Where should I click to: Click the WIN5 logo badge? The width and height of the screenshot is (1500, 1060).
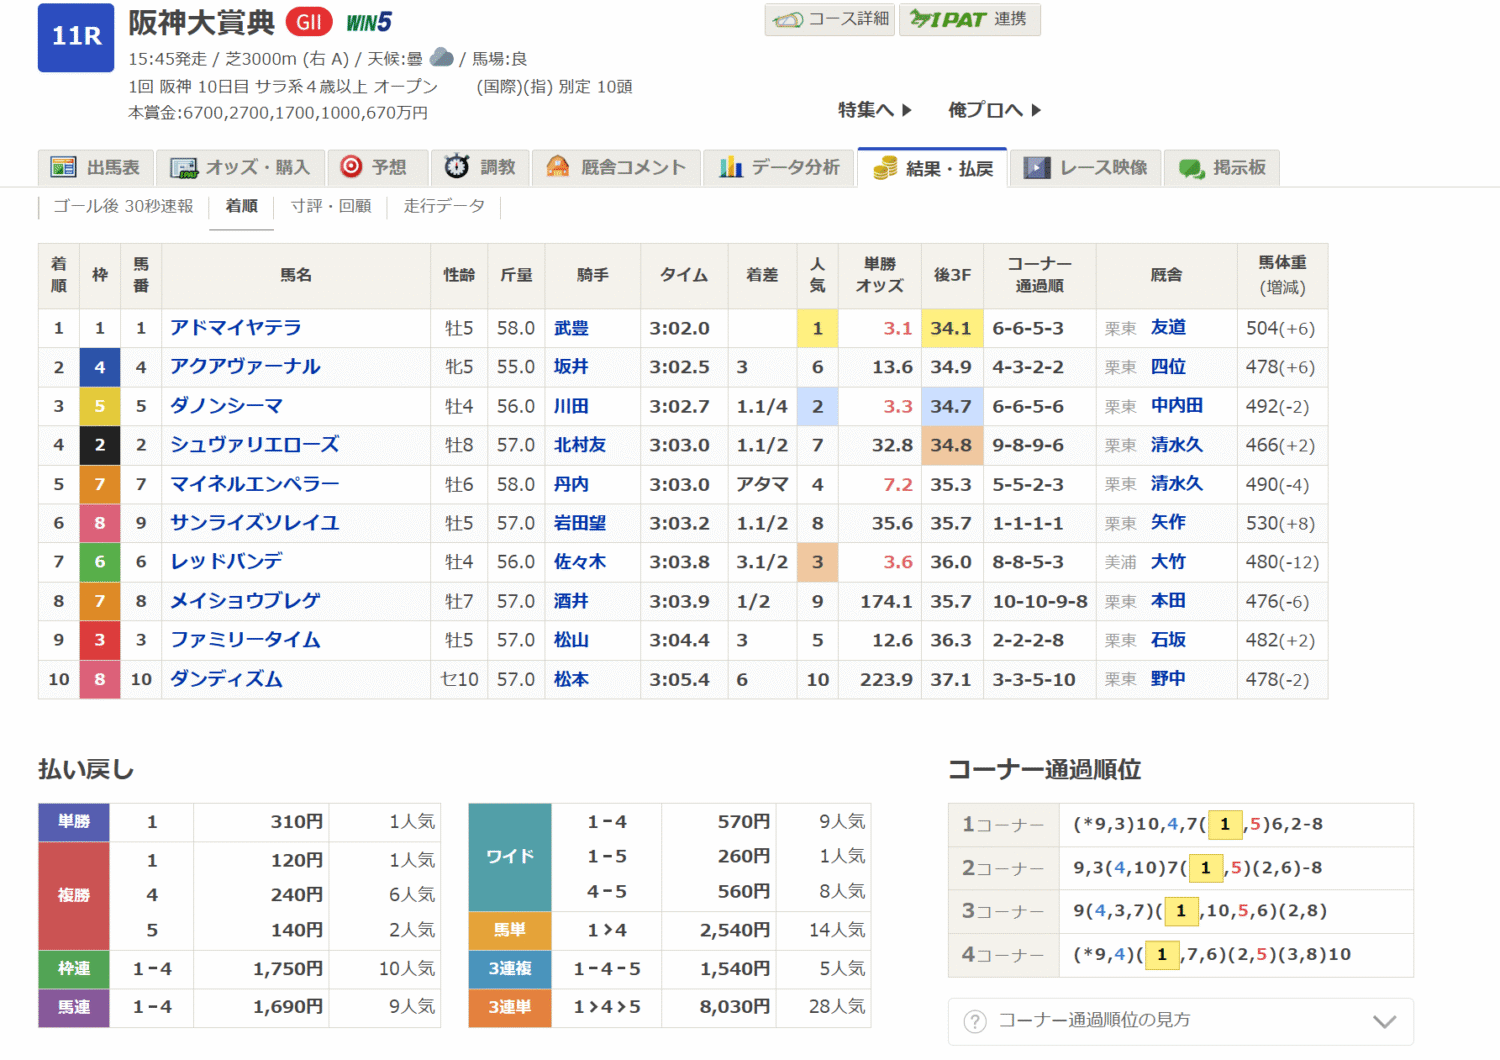(x=369, y=22)
